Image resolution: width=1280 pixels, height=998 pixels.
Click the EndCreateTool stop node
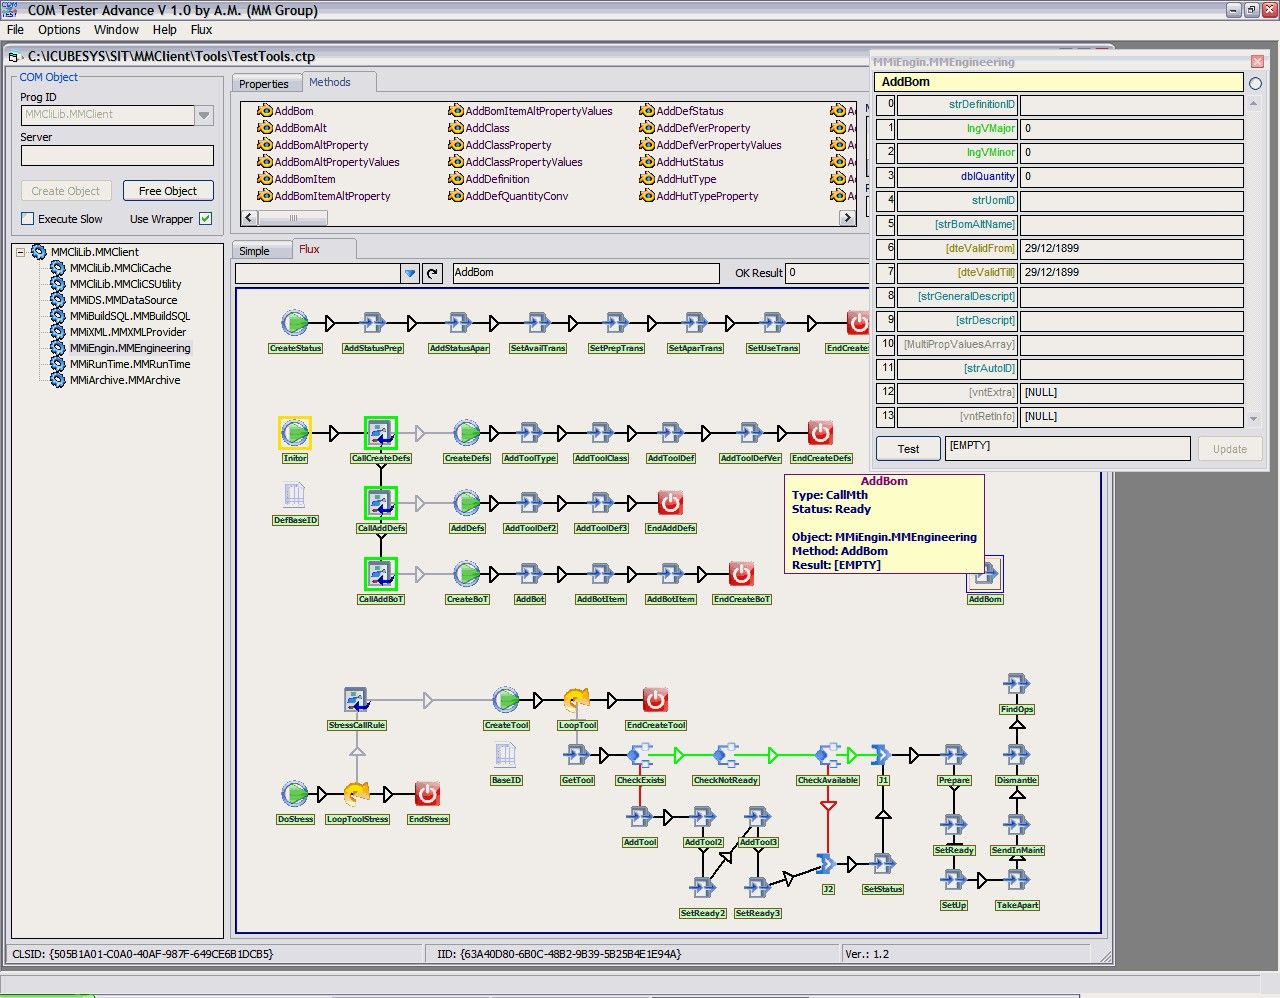pyautogui.click(x=655, y=699)
